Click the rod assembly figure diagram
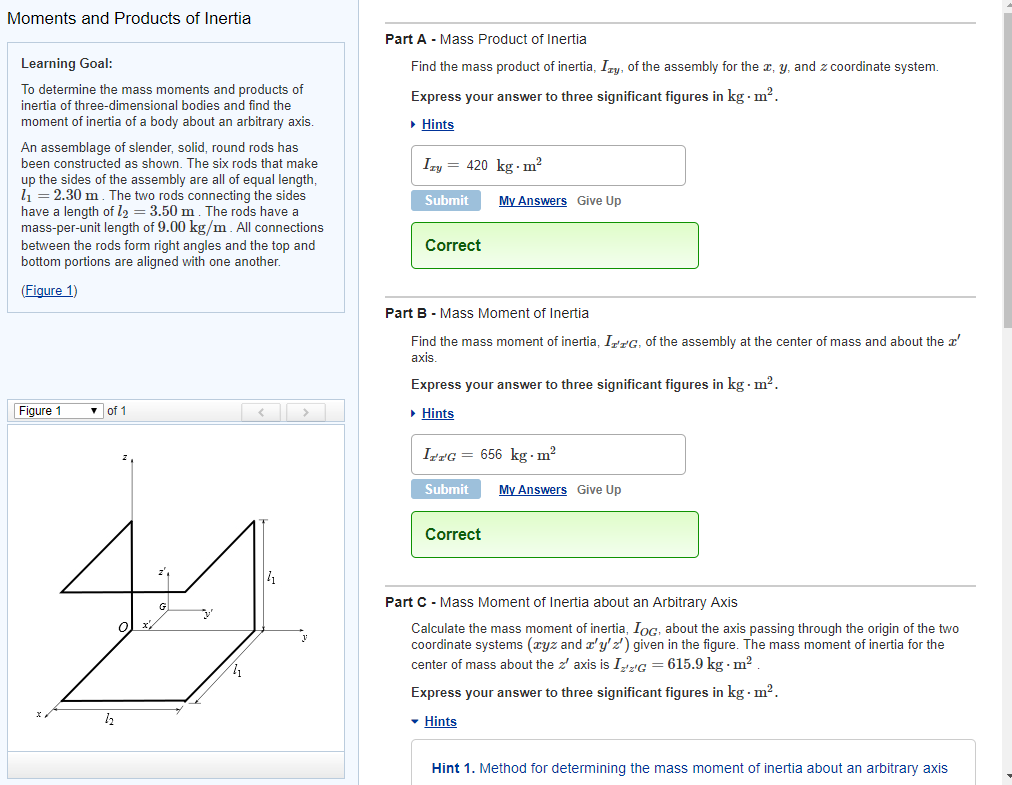Viewport: 1012px width, 785px height. point(175,600)
